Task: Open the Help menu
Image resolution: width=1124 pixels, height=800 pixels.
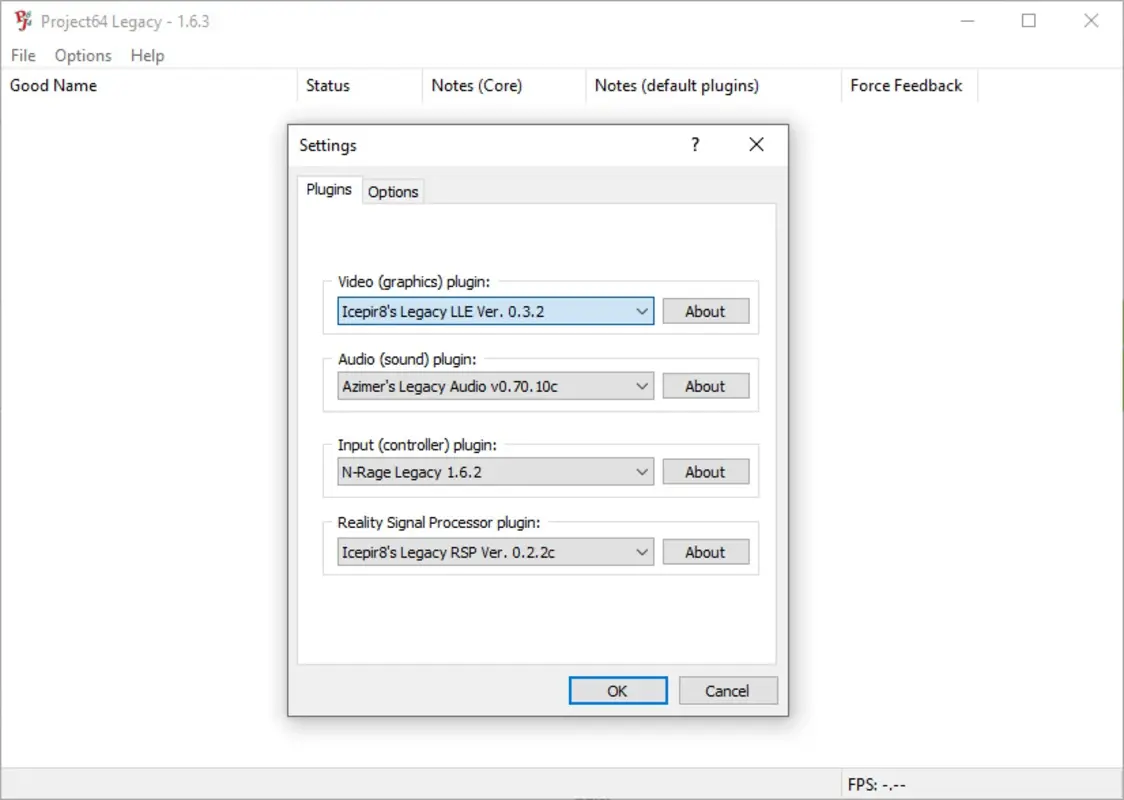Action: click(147, 56)
